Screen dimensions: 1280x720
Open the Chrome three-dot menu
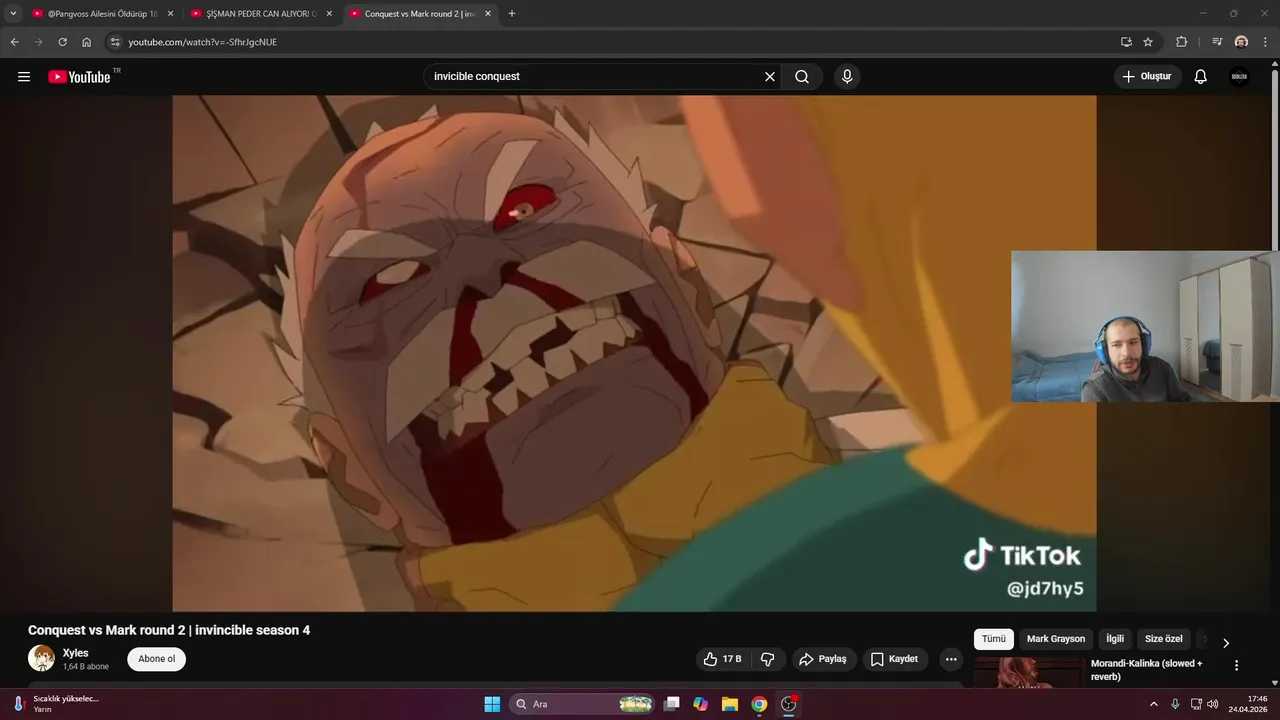point(1266,42)
